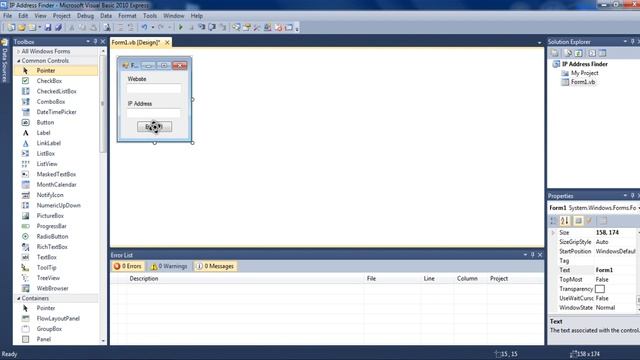Select the MonthCalendar tool in Toolbox
The image size is (640, 360).
pyautogui.click(x=56, y=184)
